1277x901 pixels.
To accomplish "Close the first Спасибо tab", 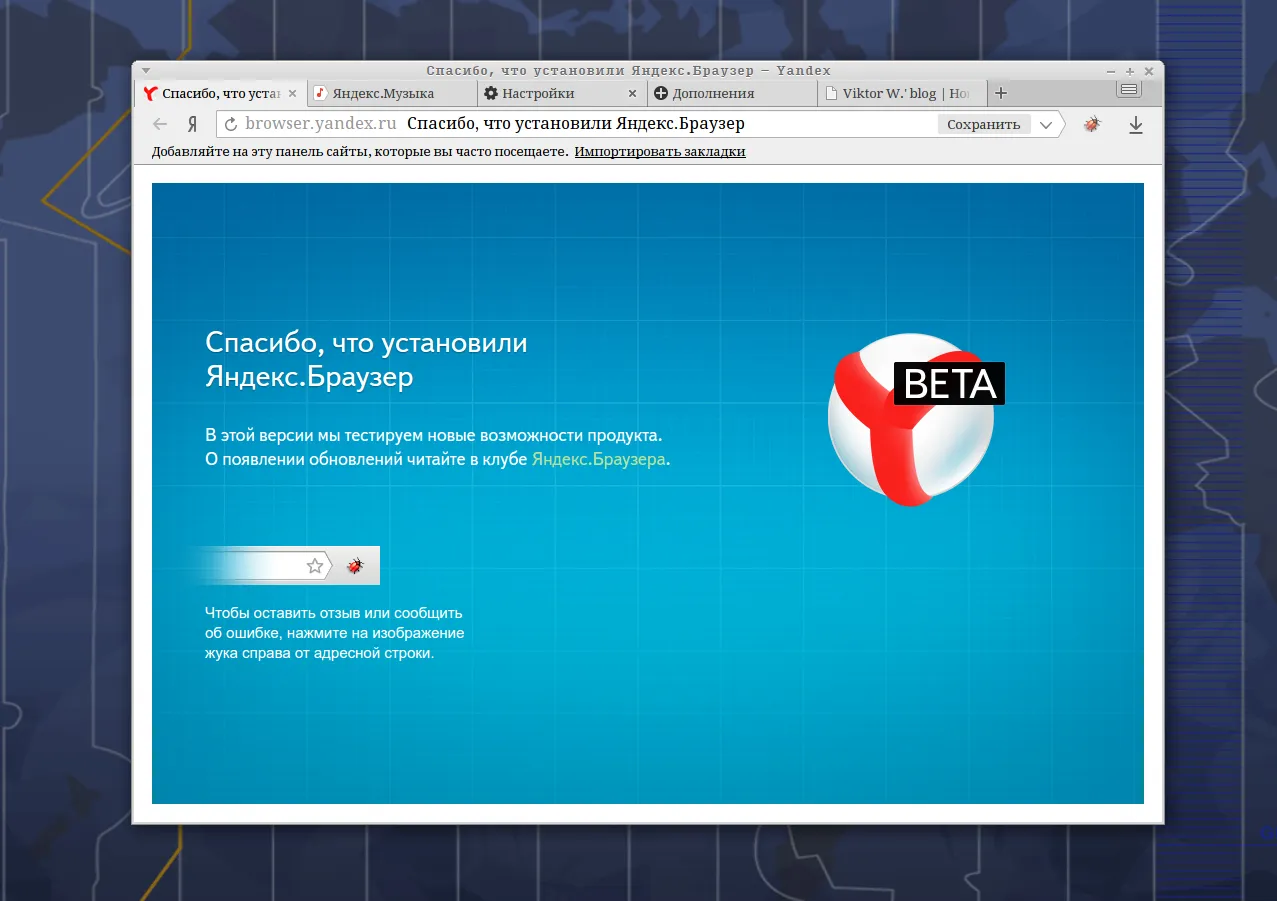I will (292, 93).
